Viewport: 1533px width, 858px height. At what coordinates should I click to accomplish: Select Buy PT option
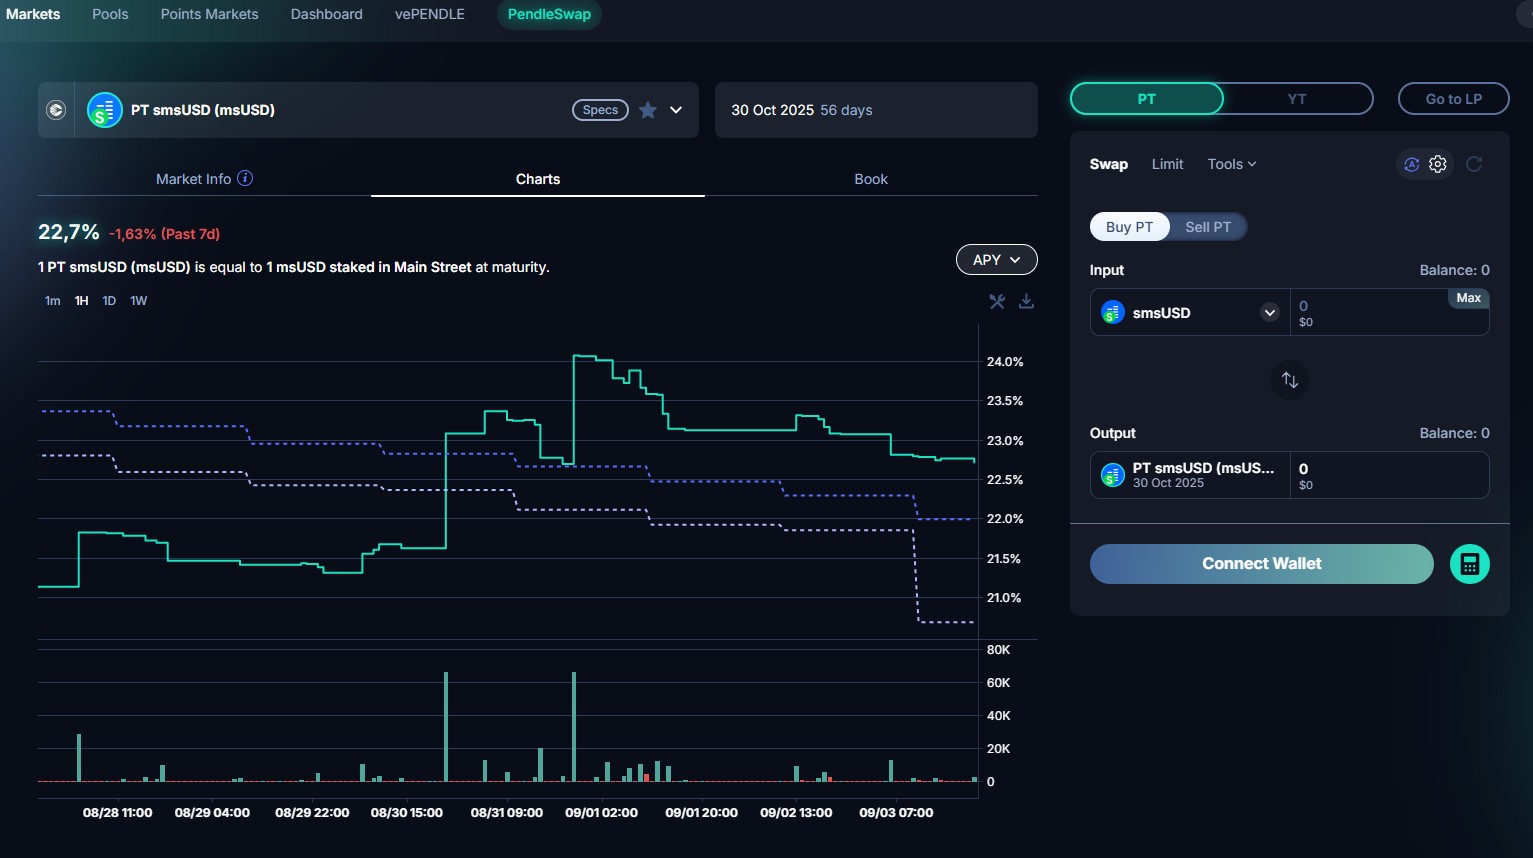(x=1130, y=227)
